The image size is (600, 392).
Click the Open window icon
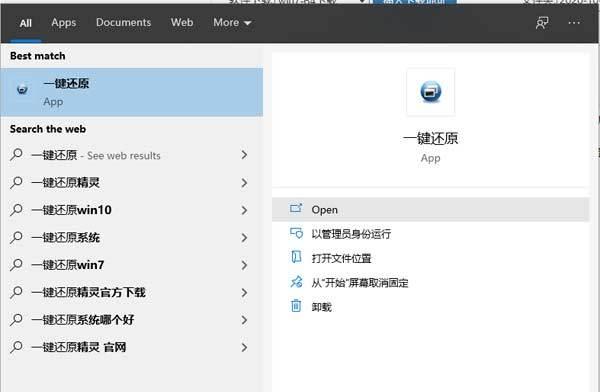coord(296,209)
